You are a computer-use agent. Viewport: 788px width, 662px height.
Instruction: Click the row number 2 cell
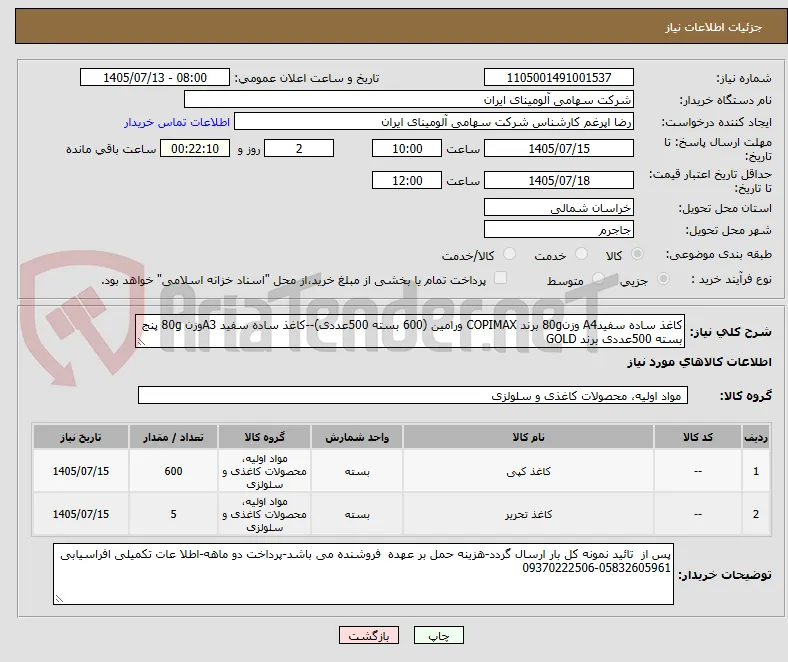pos(755,514)
